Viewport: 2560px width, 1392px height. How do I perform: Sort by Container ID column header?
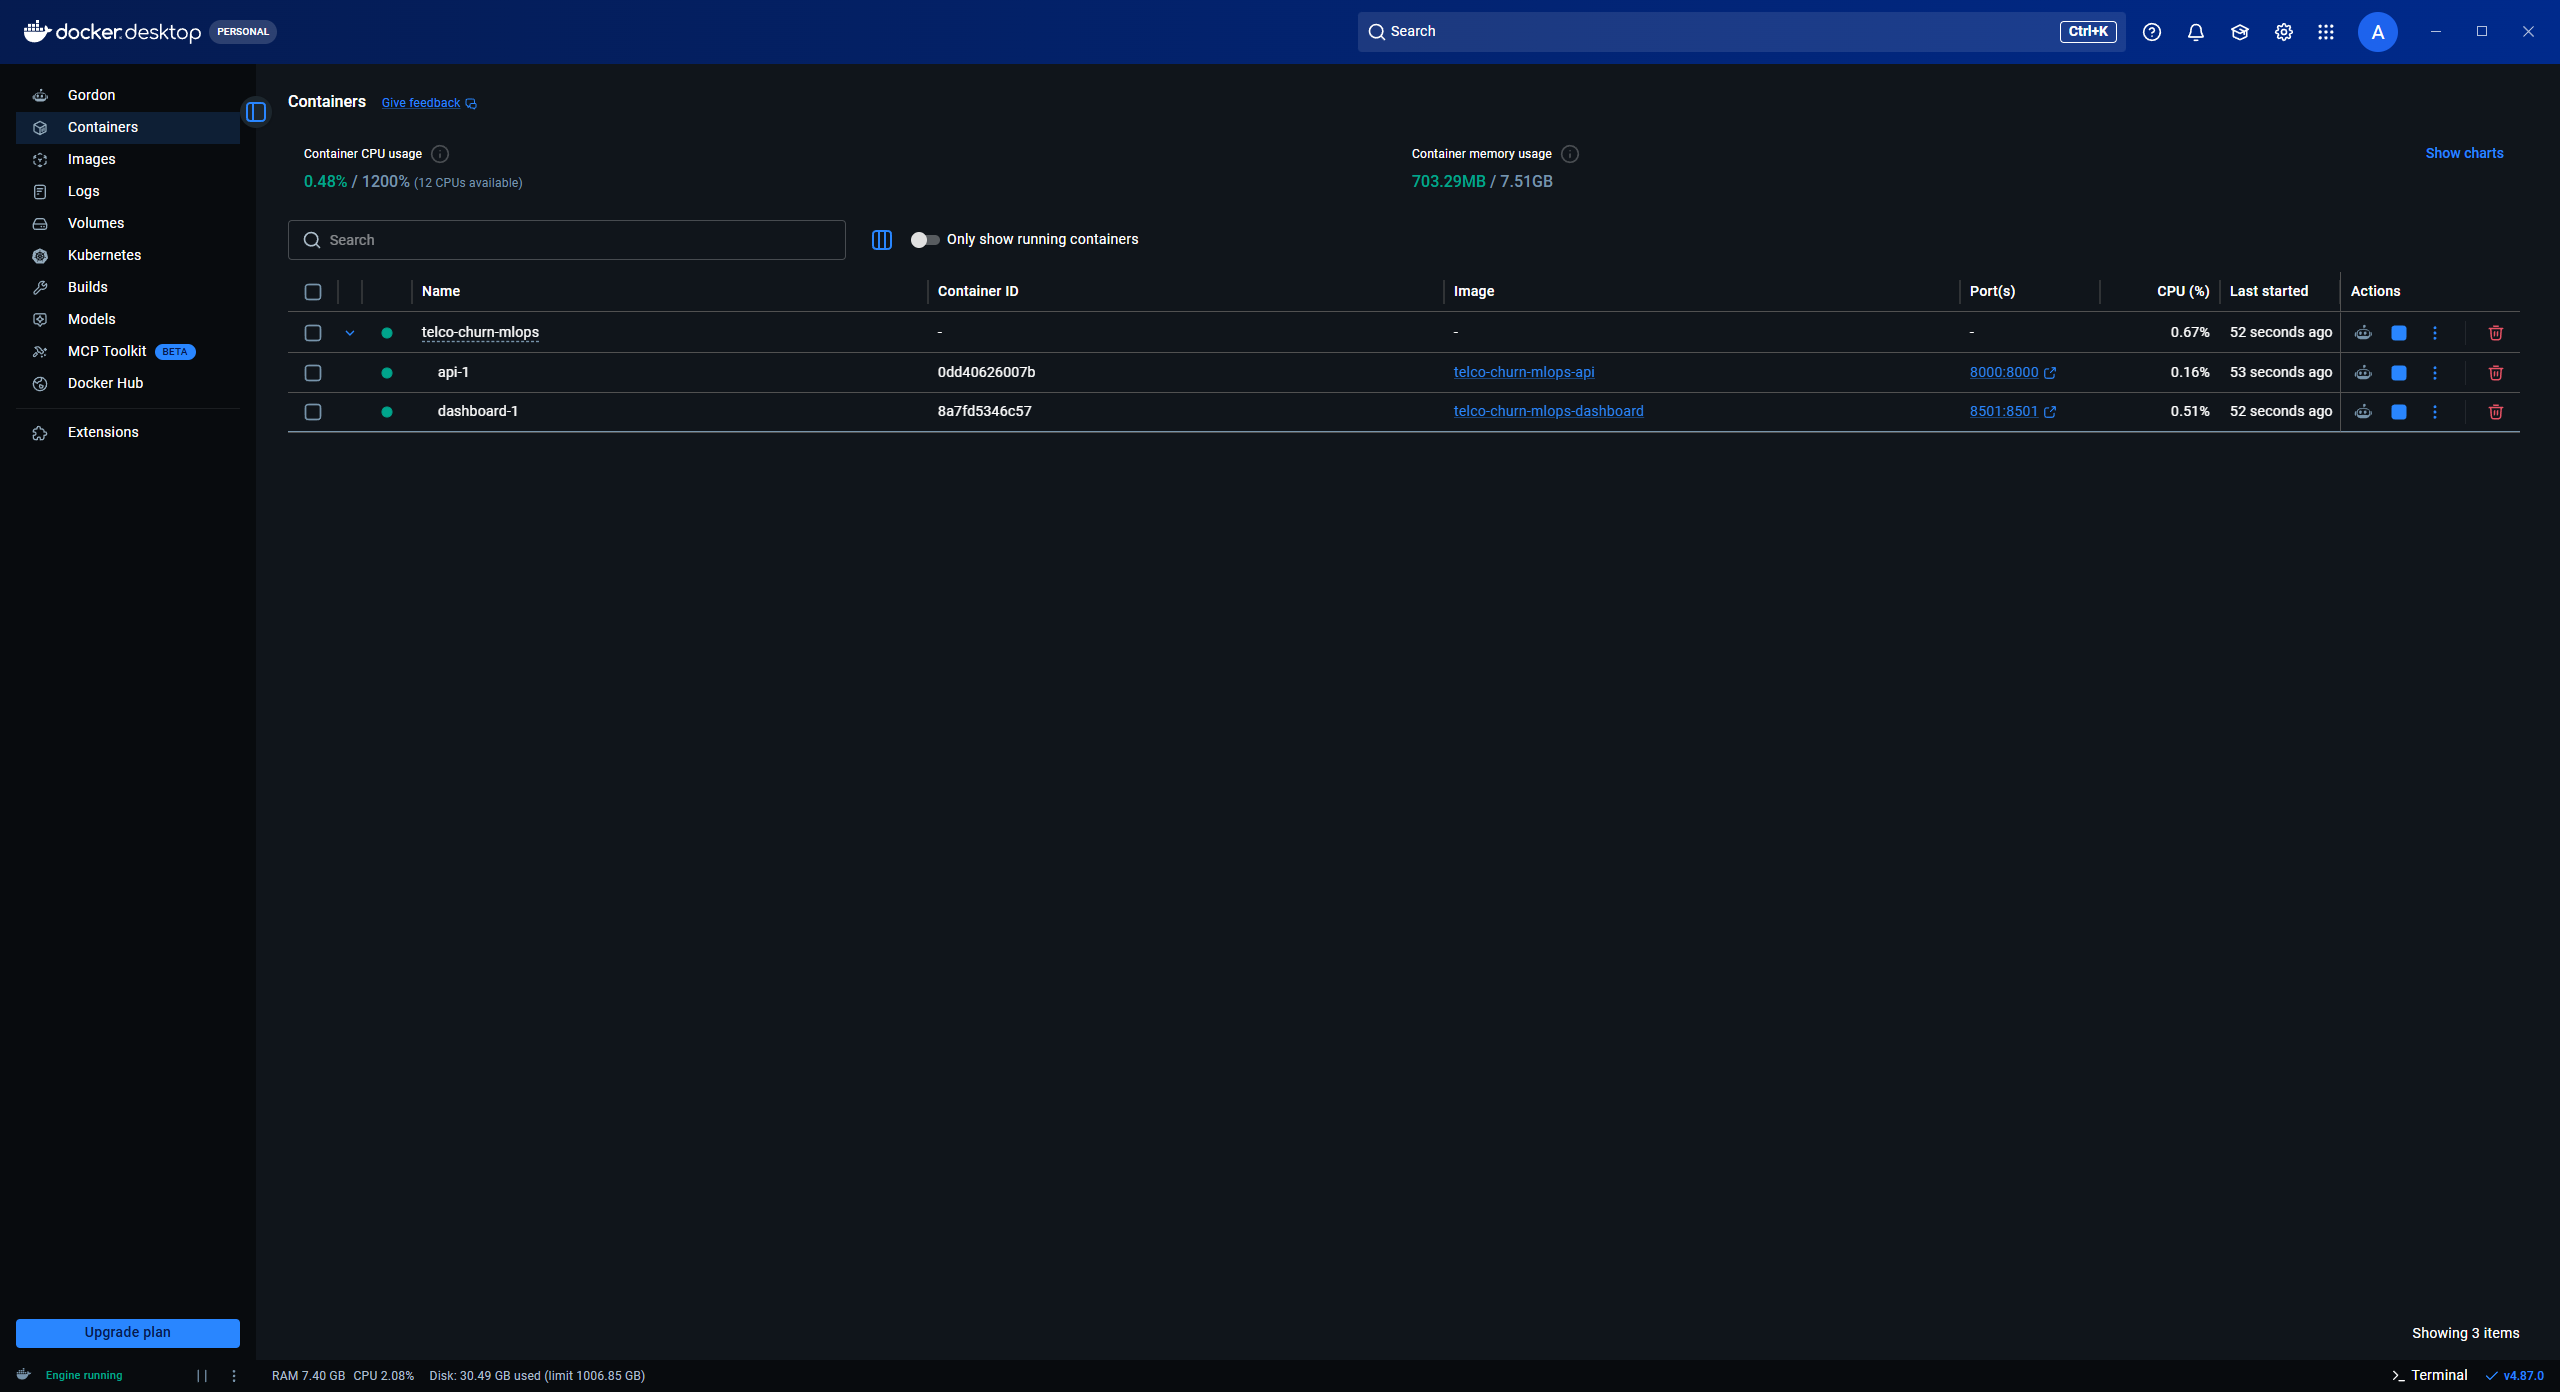point(978,291)
